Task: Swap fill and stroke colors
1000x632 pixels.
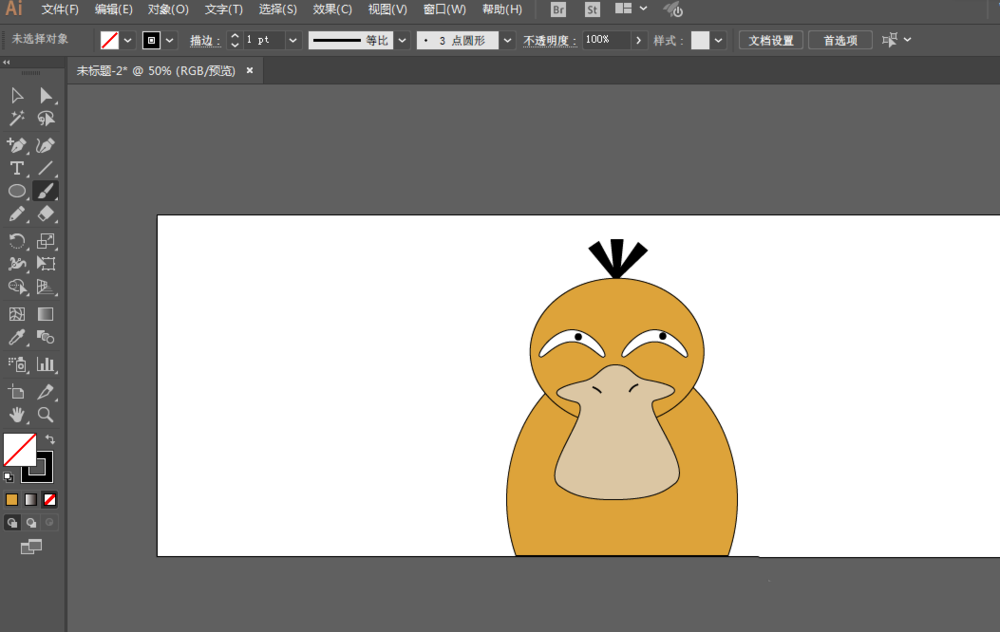Action: 50,440
